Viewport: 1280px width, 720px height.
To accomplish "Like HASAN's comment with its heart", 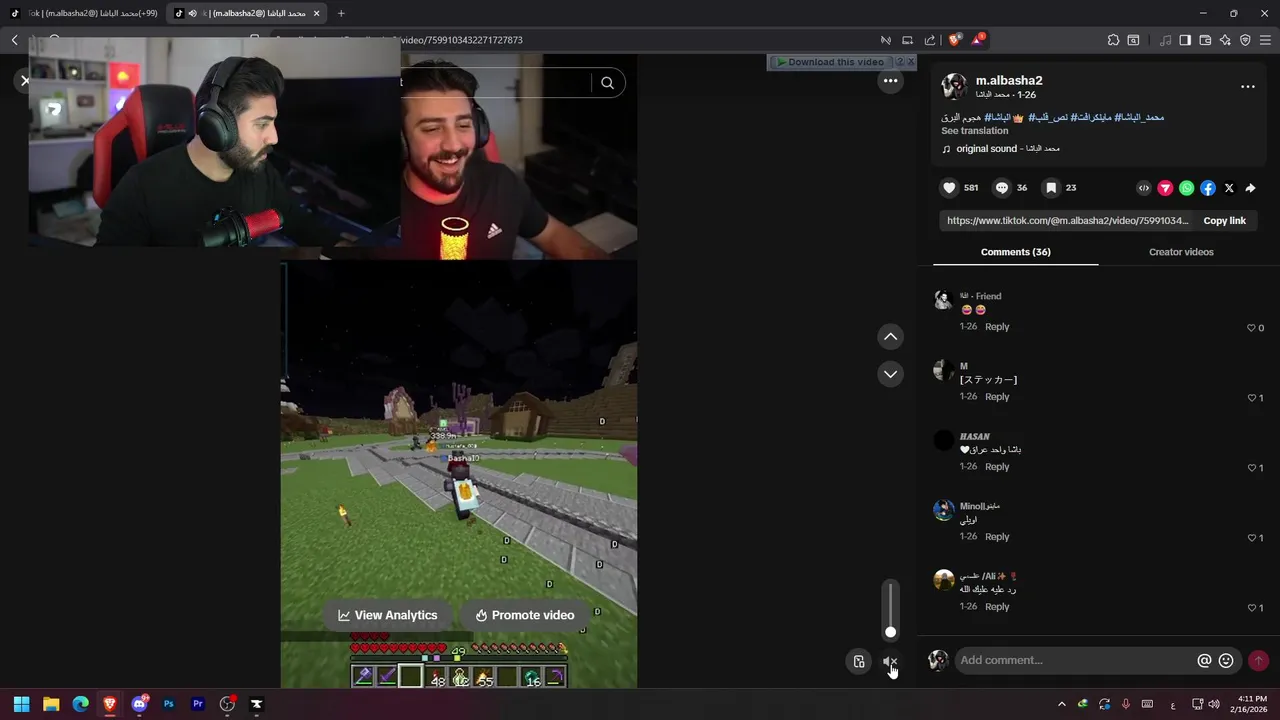I will point(1251,468).
